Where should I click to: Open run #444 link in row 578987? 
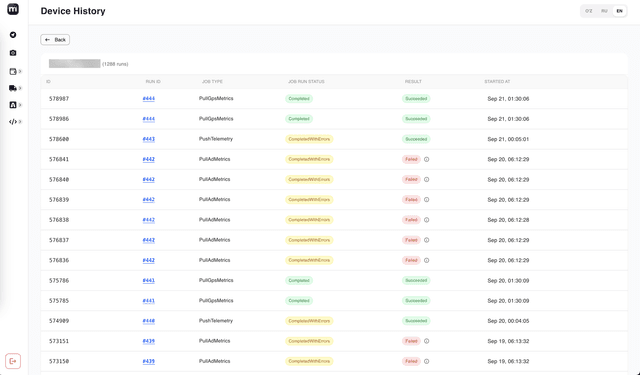coord(149,99)
